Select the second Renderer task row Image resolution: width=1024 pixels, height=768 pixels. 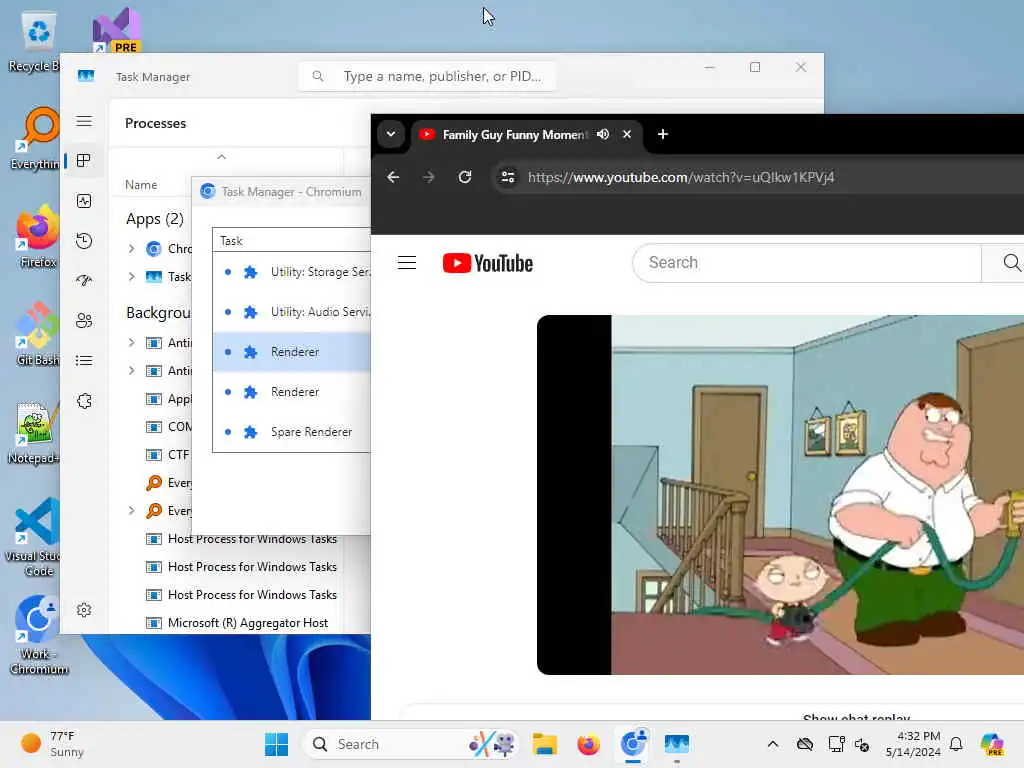[292, 392]
